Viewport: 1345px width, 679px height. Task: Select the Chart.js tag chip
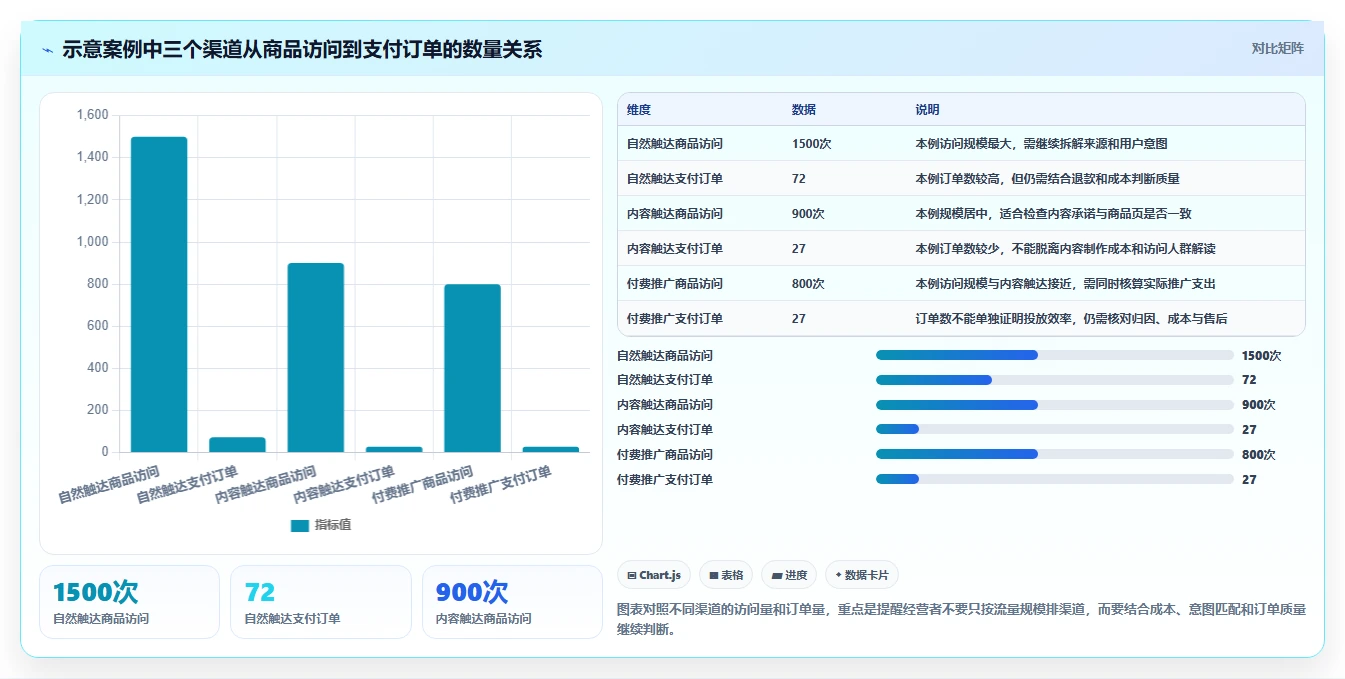point(654,575)
